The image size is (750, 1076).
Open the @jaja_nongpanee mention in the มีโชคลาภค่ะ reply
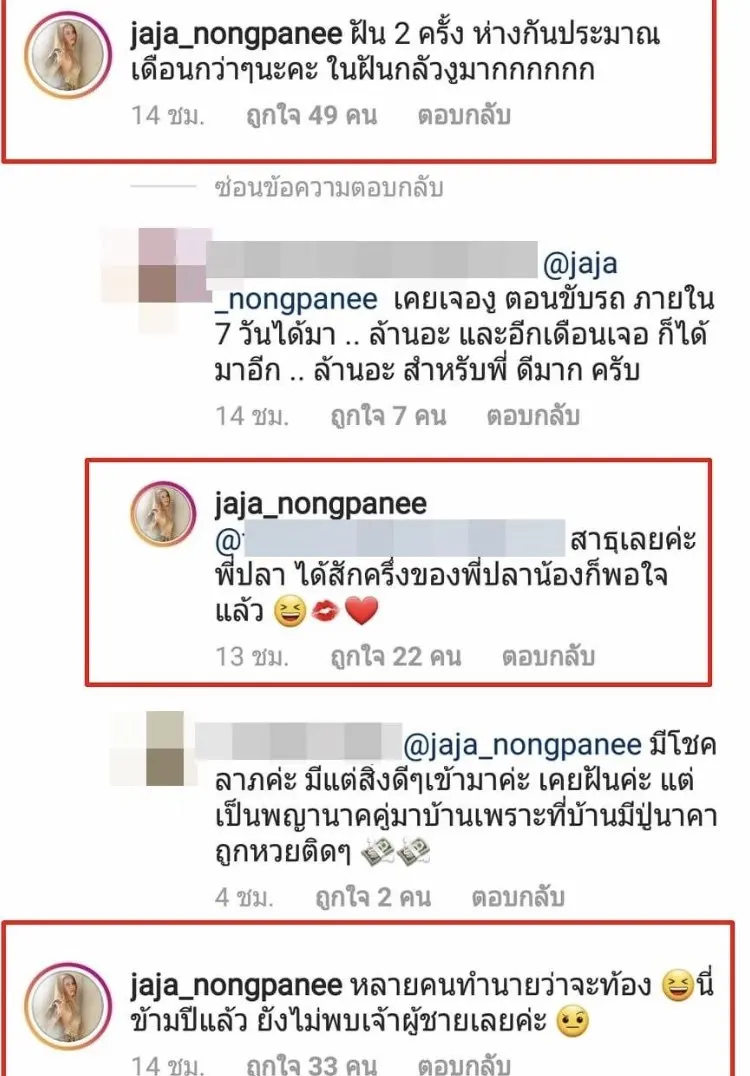(522, 745)
